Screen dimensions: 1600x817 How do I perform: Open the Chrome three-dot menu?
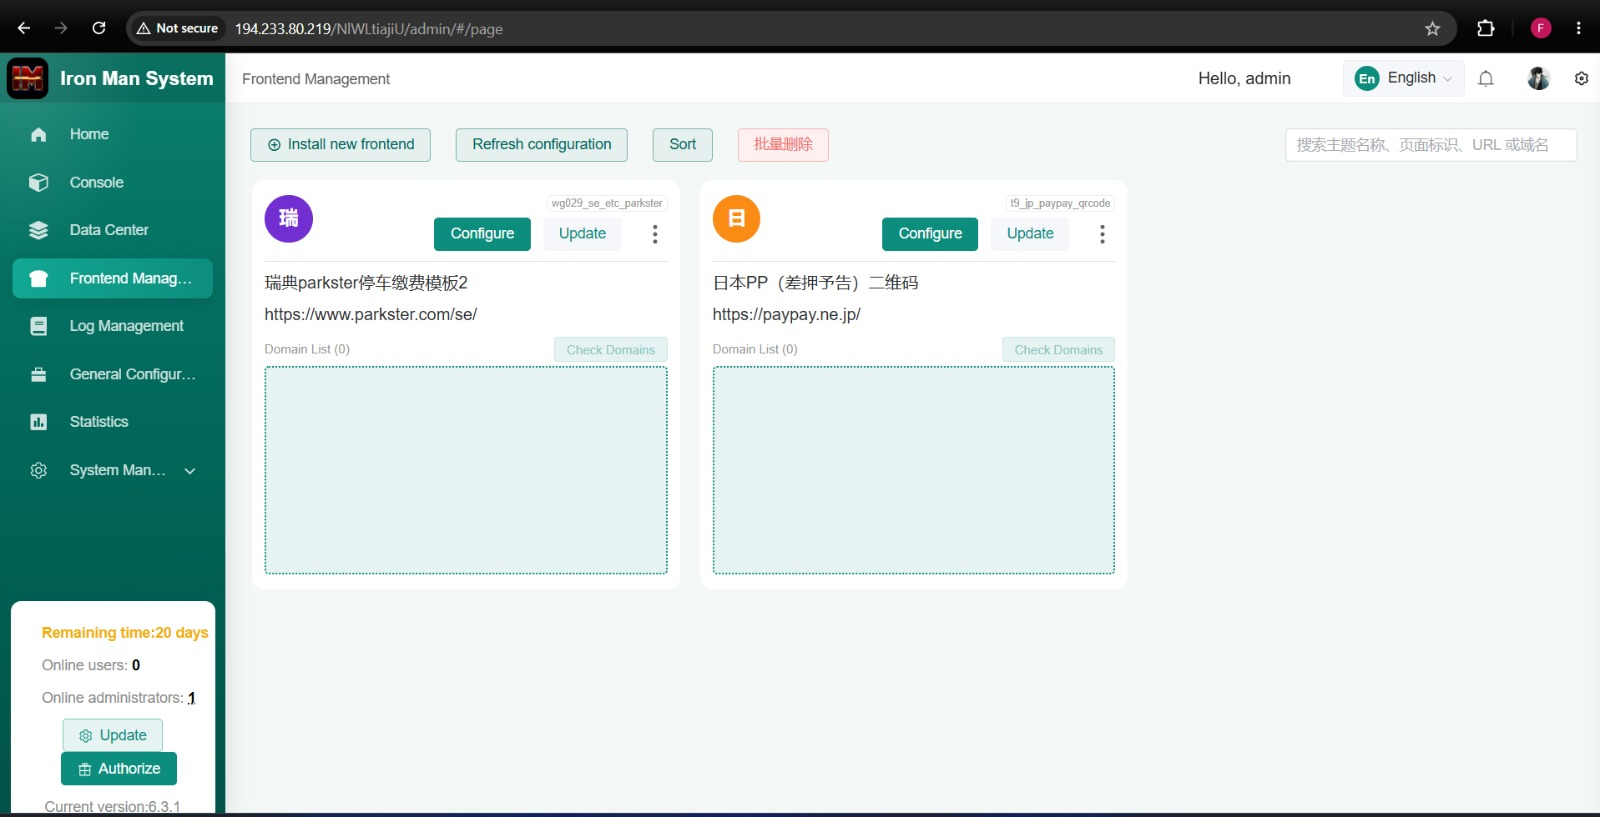point(1579,28)
